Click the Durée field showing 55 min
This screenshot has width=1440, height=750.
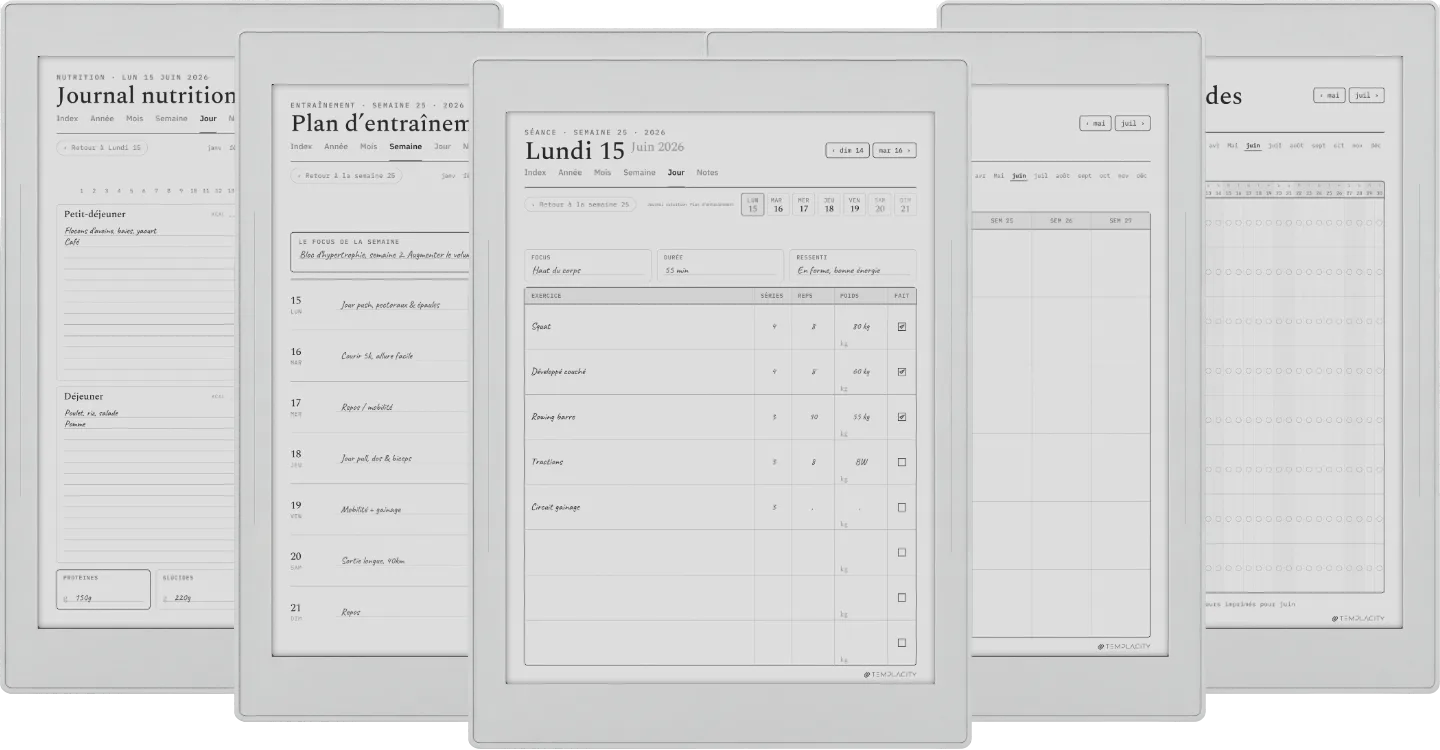click(x=720, y=264)
